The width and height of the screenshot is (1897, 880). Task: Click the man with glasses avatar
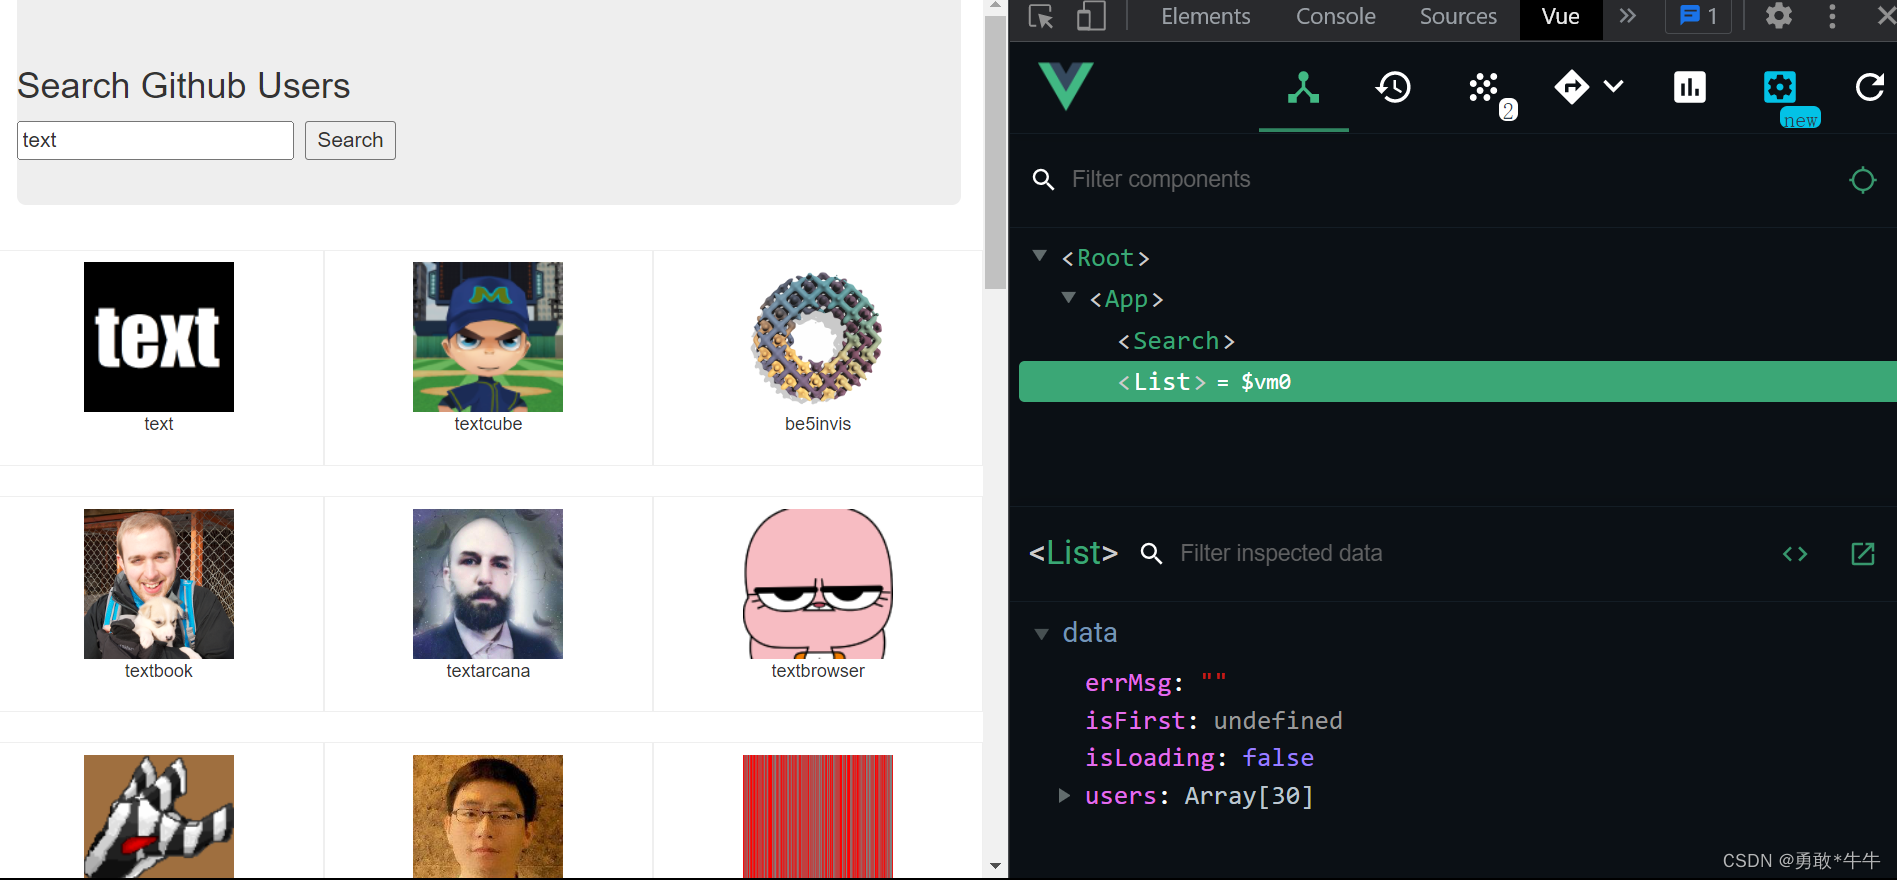pos(488,816)
